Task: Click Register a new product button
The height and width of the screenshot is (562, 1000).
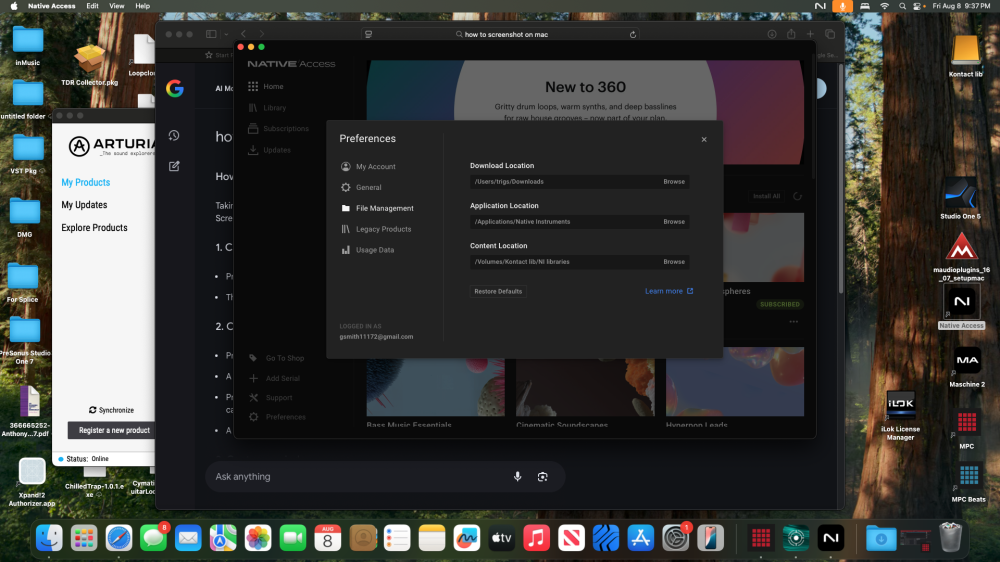Action: [112, 431]
